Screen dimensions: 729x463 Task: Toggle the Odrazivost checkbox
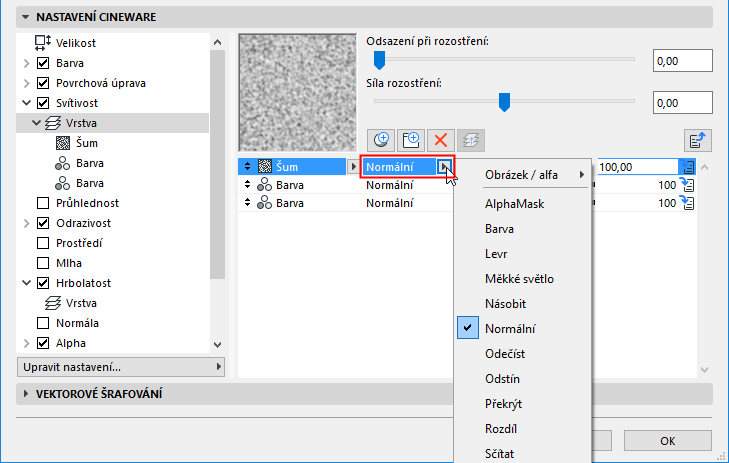[43, 223]
